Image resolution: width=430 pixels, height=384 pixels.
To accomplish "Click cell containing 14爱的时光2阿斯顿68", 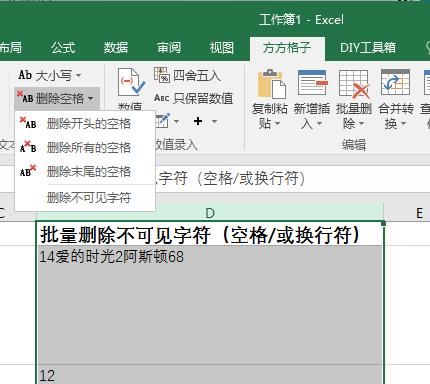I will click(210, 305).
